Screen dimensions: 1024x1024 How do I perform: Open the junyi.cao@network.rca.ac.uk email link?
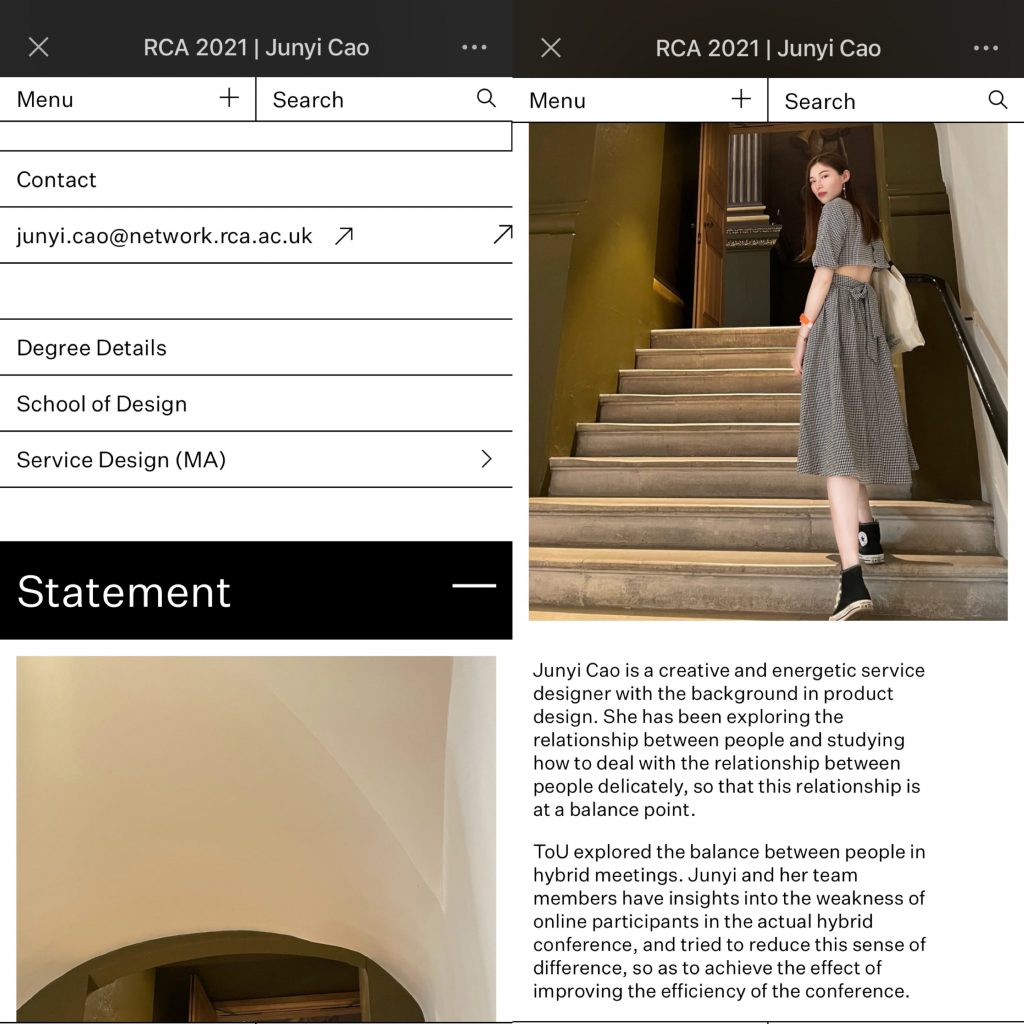tap(165, 236)
